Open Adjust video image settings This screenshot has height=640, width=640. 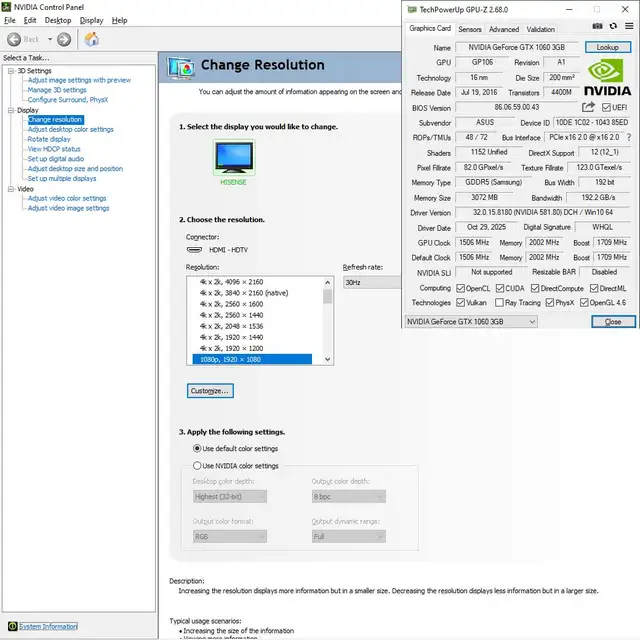pos(69,208)
